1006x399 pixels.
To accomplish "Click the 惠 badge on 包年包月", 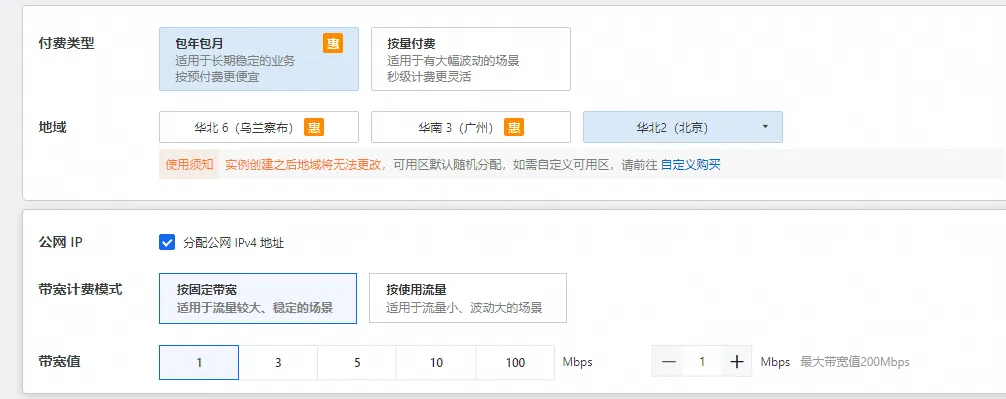I will [332, 43].
